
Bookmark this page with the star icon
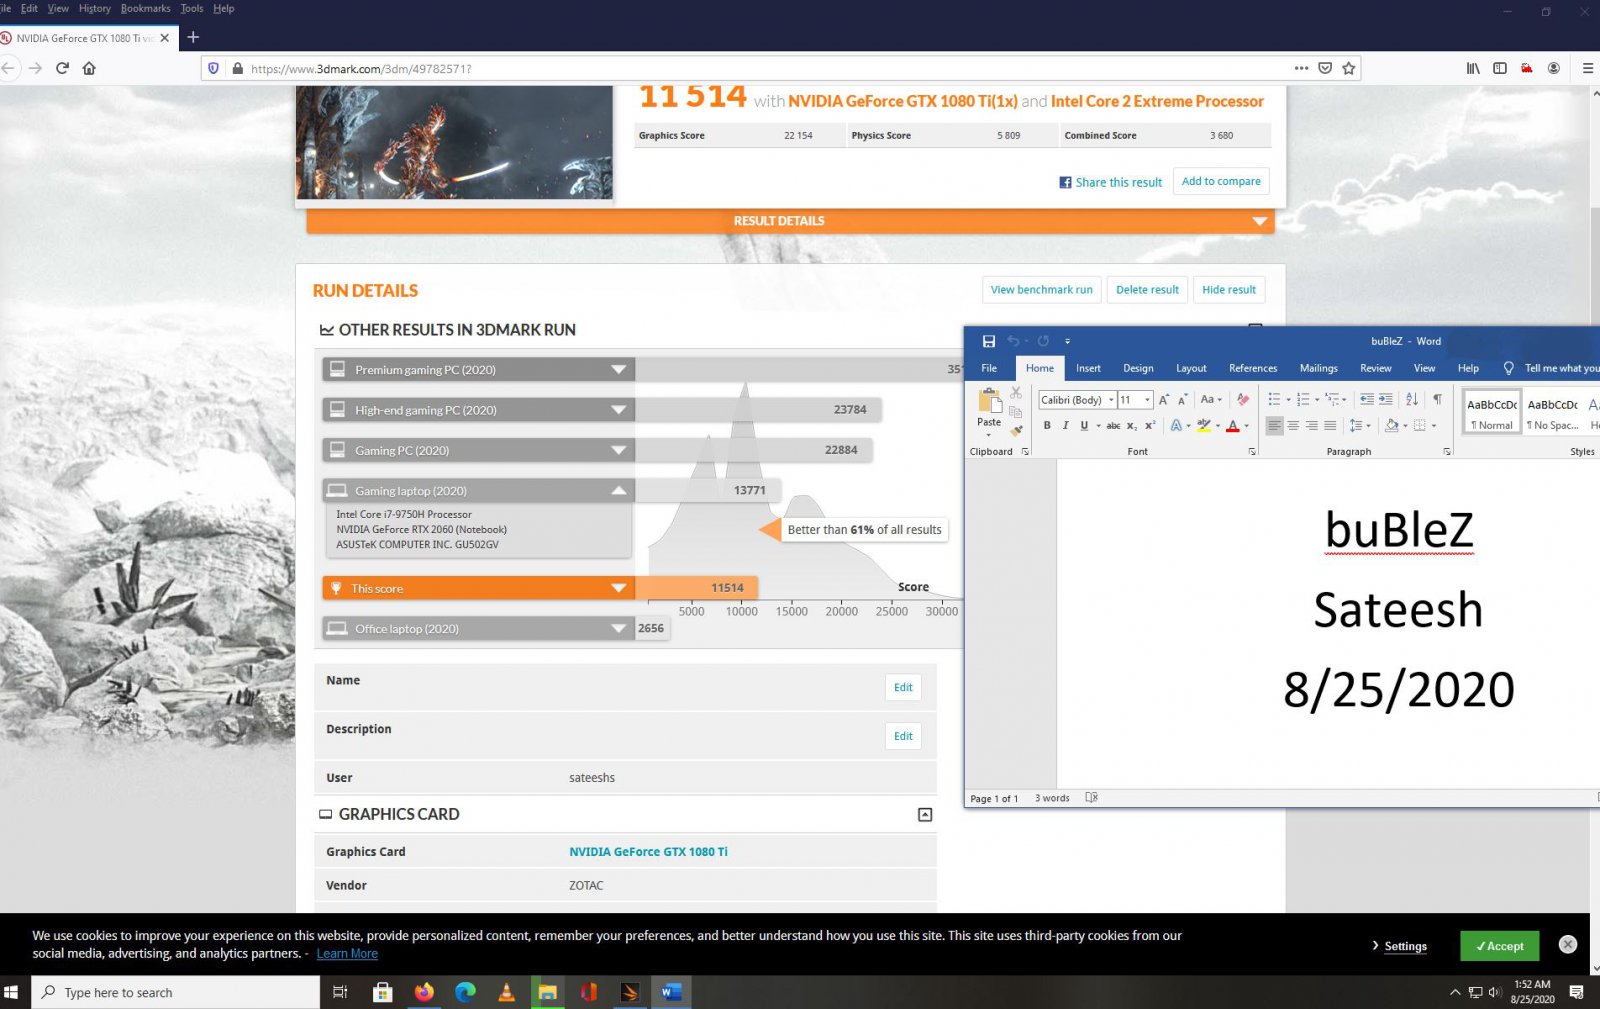pyautogui.click(x=1348, y=68)
